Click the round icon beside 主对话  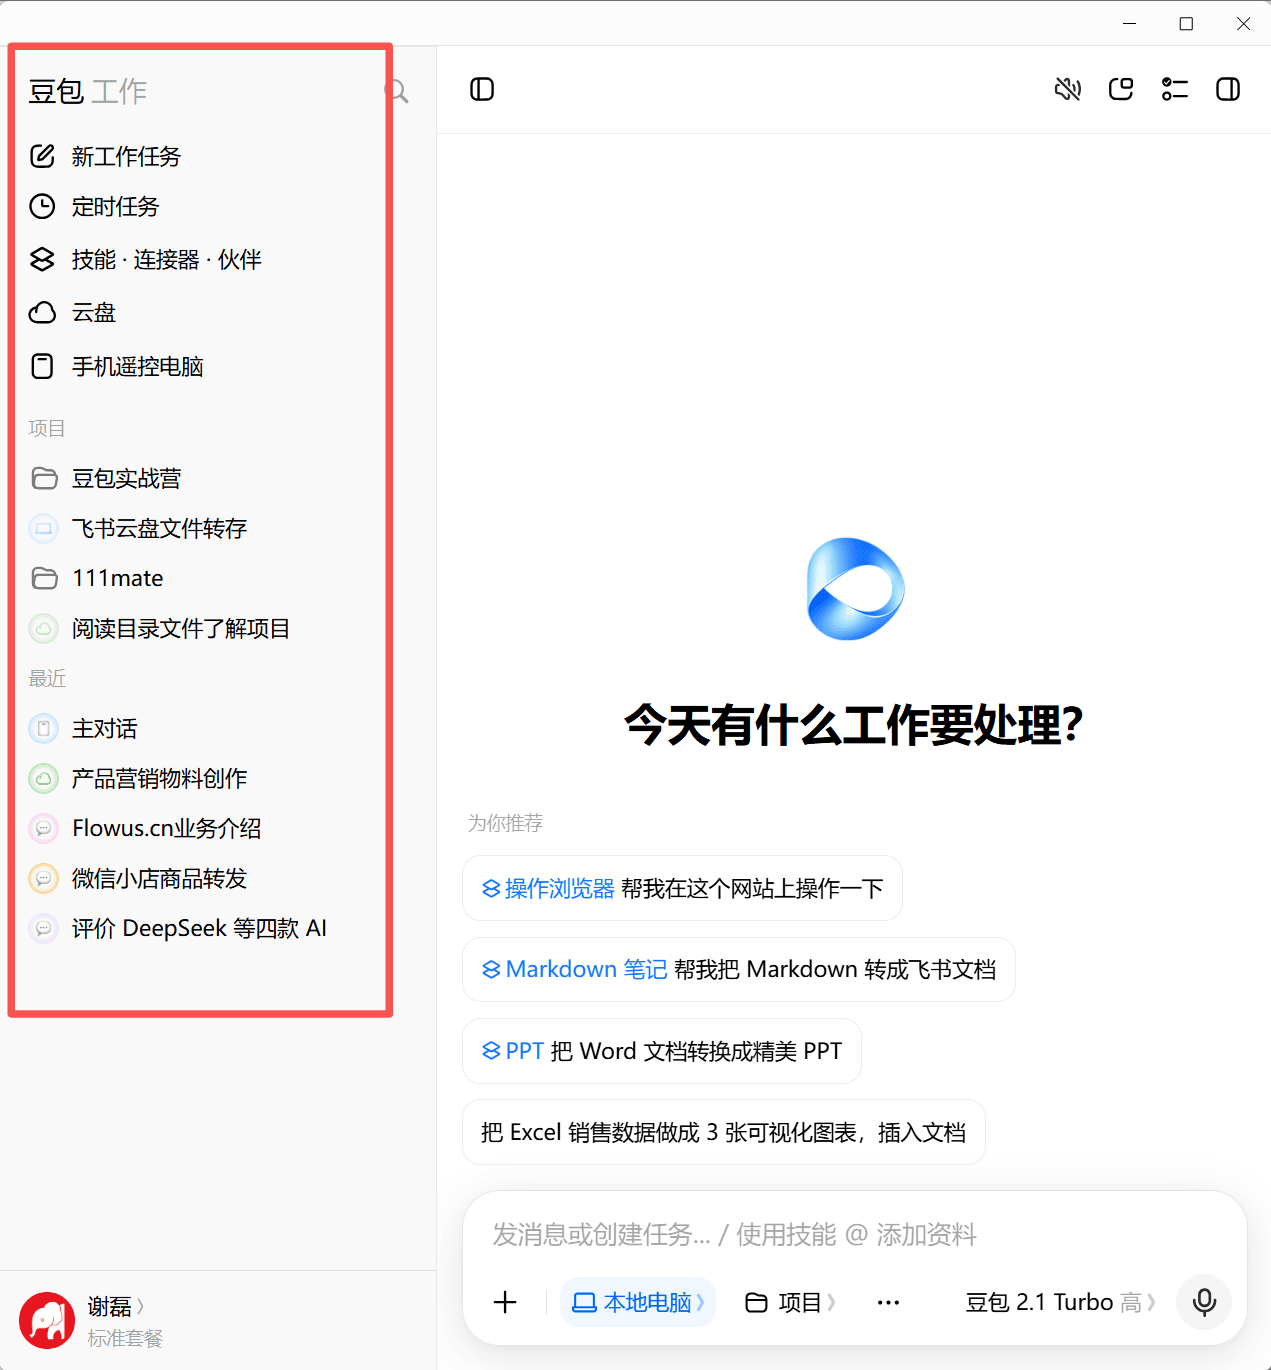coord(43,729)
